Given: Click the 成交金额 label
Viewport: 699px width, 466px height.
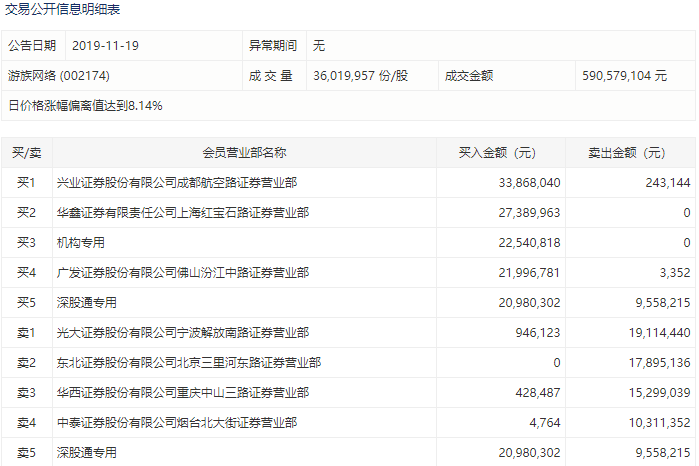Looking at the screenshot, I should coord(469,75).
